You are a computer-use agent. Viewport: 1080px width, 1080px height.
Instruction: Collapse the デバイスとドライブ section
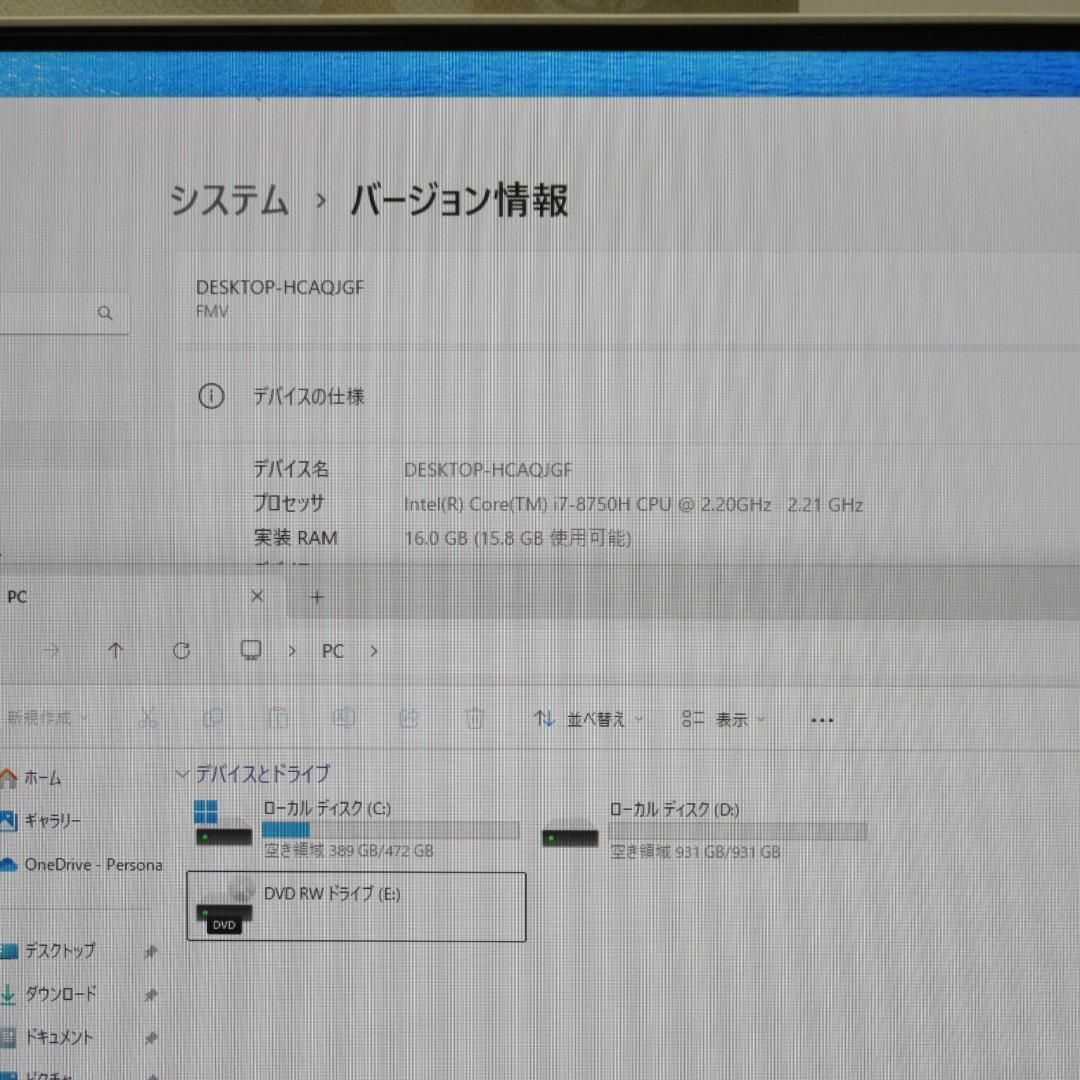coord(182,773)
